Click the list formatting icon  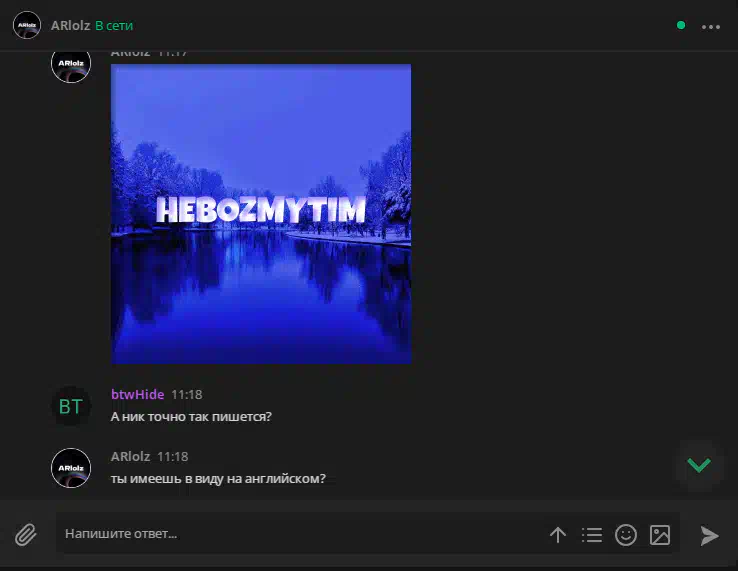592,535
